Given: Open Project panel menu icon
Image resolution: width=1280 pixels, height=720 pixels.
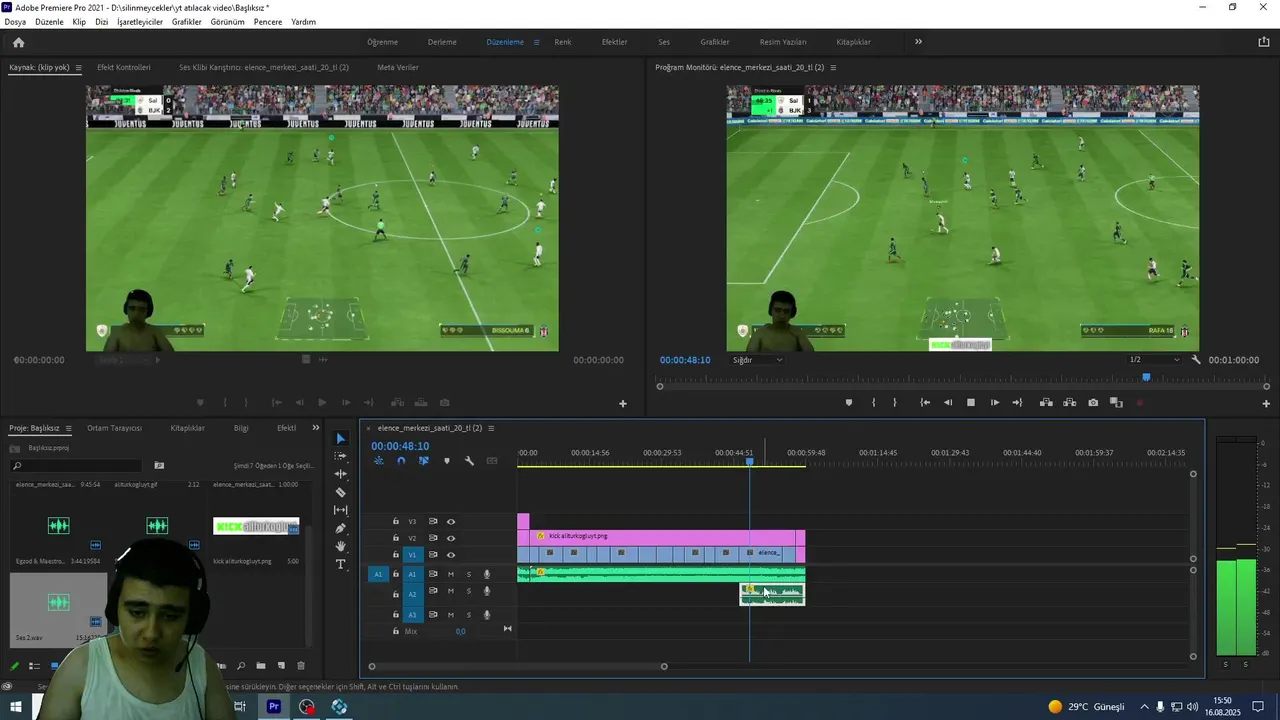Looking at the screenshot, I should [x=68, y=428].
